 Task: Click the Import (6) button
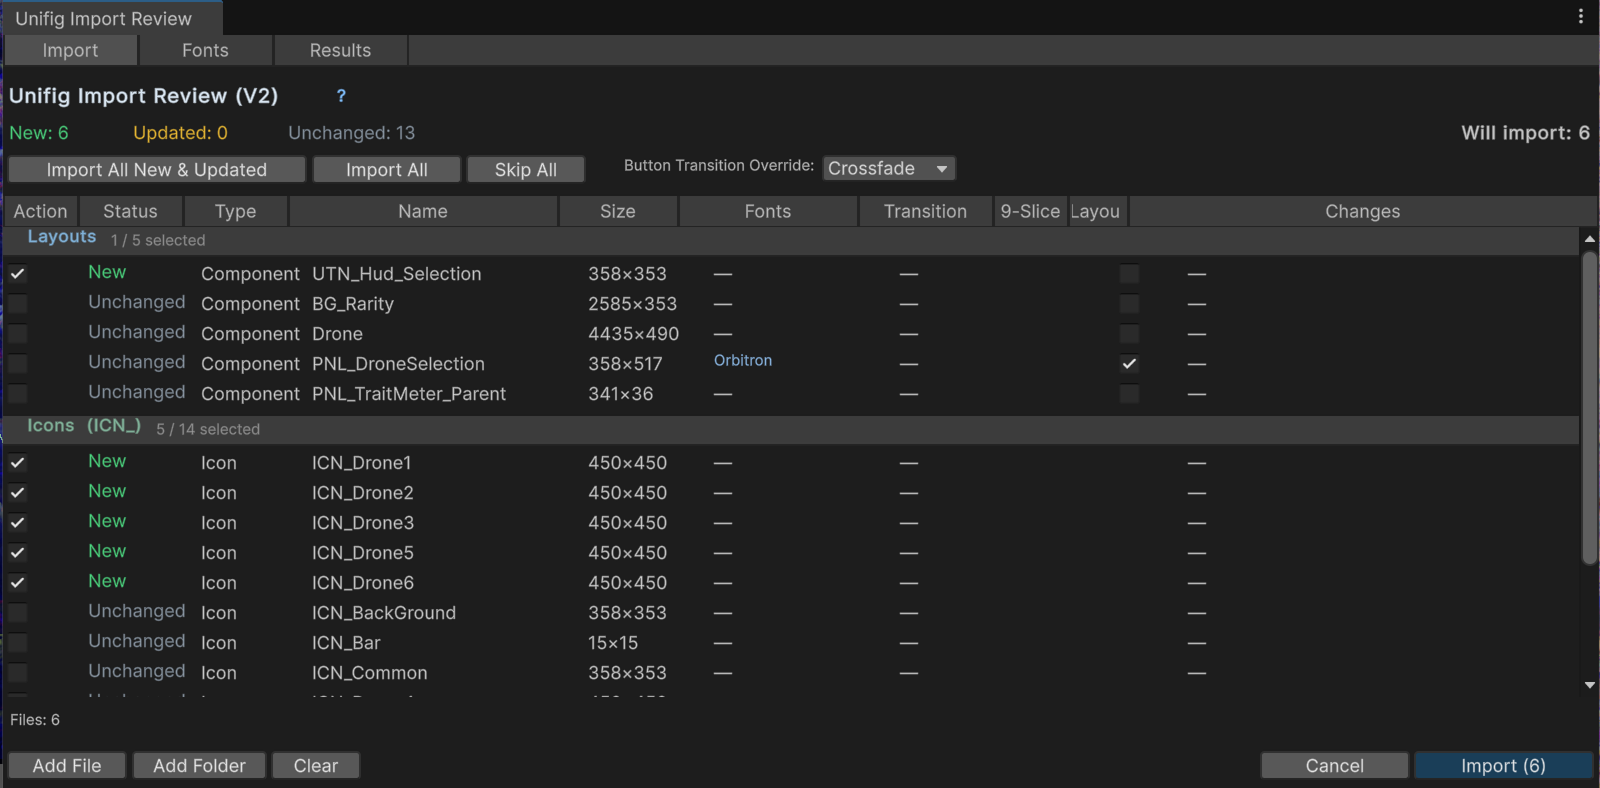point(1503,765)
